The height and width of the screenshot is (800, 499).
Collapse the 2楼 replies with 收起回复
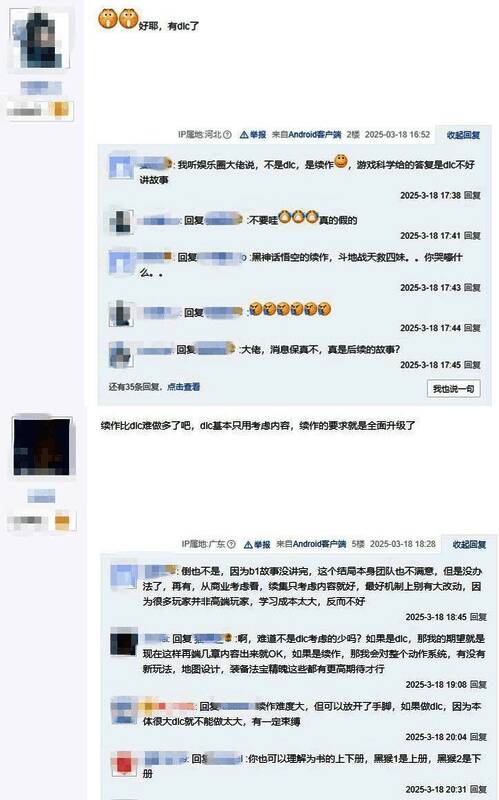point(463,135)
